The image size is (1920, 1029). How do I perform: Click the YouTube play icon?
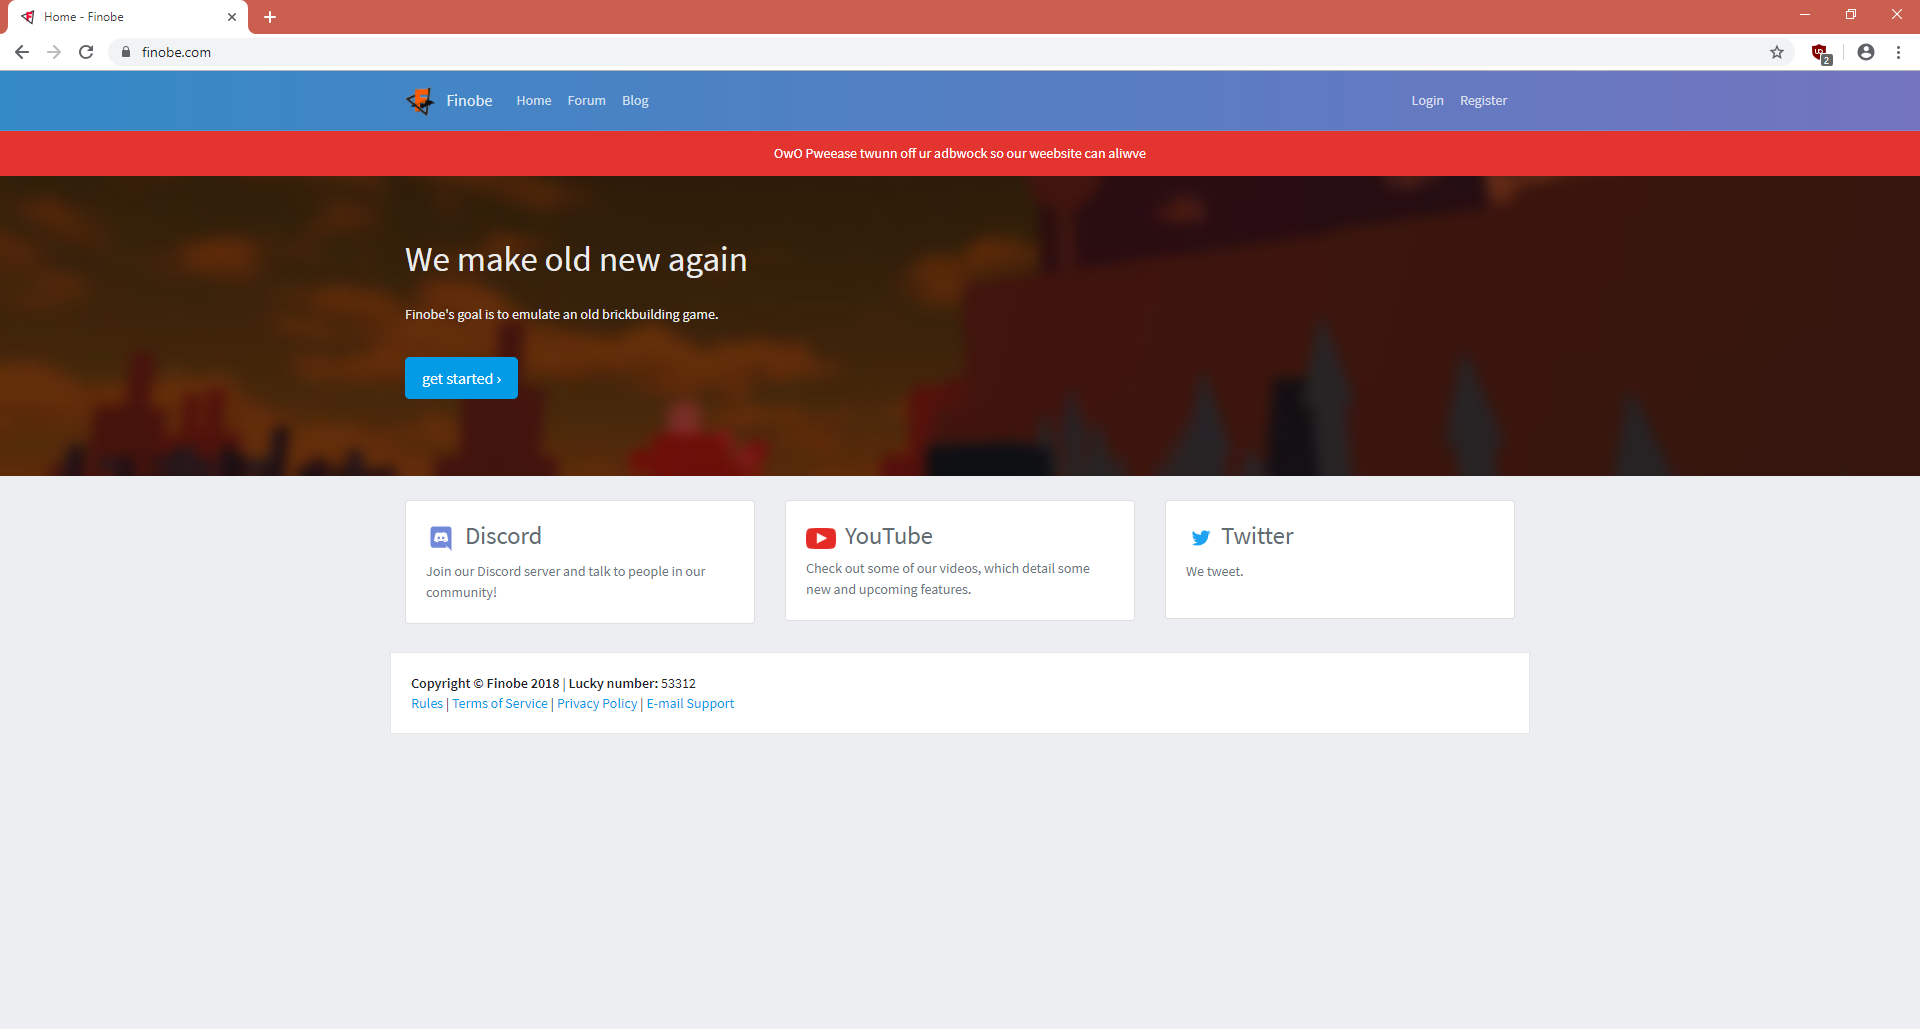point(820,537)
